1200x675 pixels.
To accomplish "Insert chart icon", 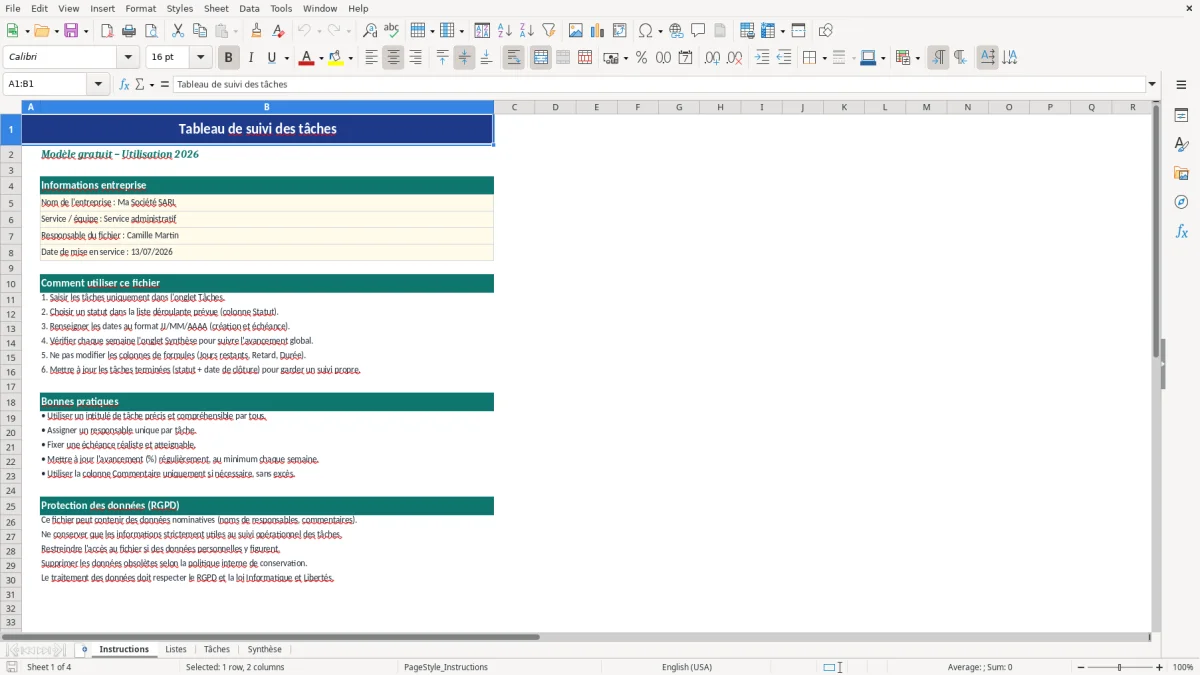I will pyautogui.click(x=598, y=31).
